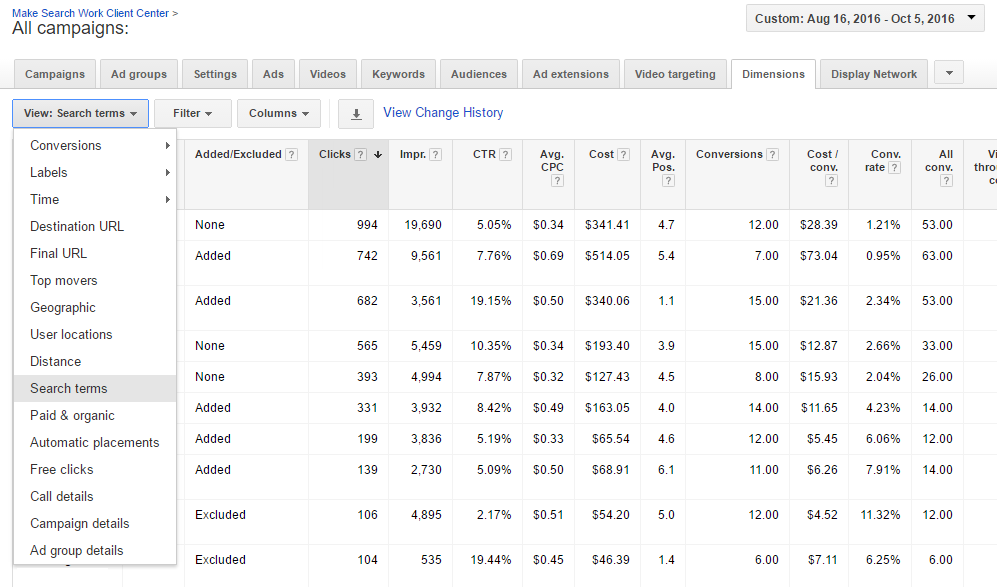Open the custom date range dropdown
The width and height of the screenshot is (997, 587).
point(865,18)
